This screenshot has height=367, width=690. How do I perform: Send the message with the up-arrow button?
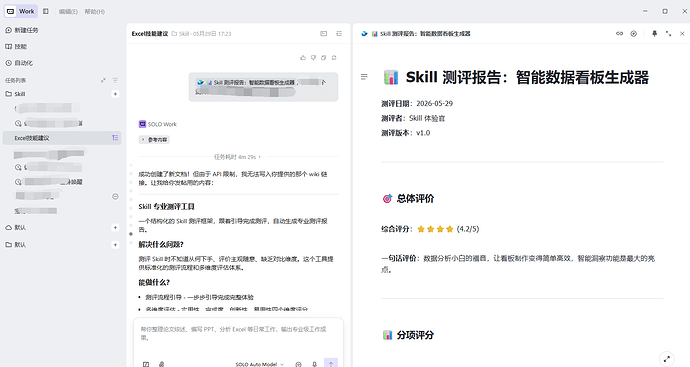click(x=331, y=363)
